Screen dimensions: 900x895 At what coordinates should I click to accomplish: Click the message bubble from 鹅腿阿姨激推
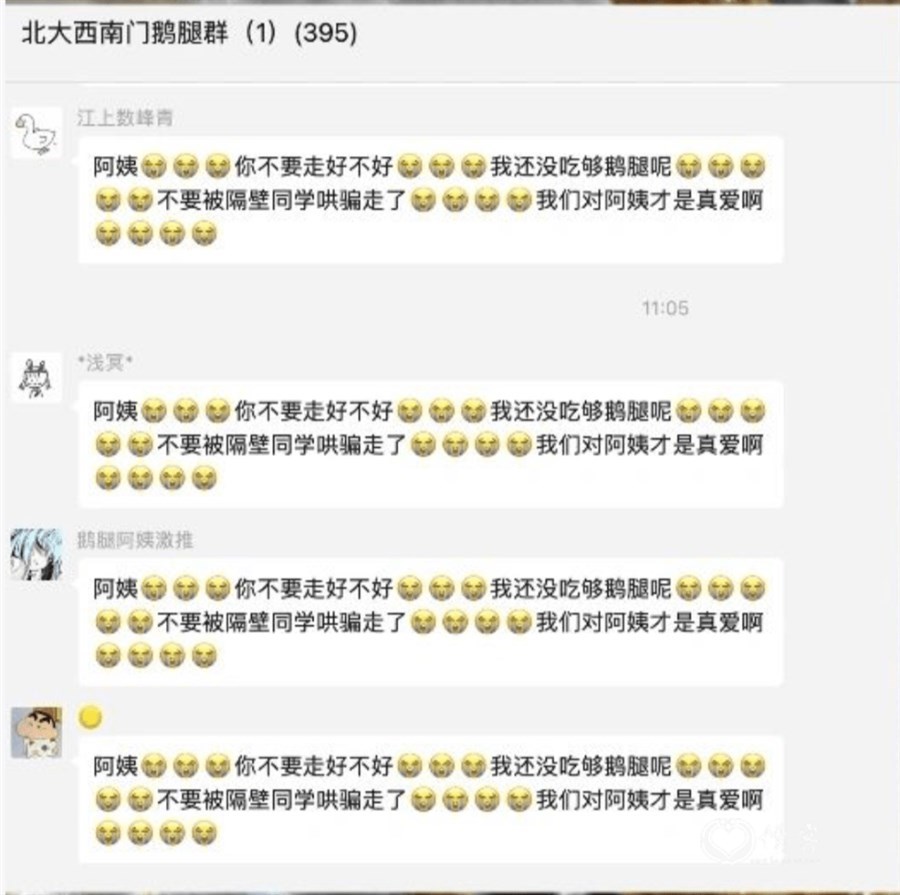[x=430, y=622]
